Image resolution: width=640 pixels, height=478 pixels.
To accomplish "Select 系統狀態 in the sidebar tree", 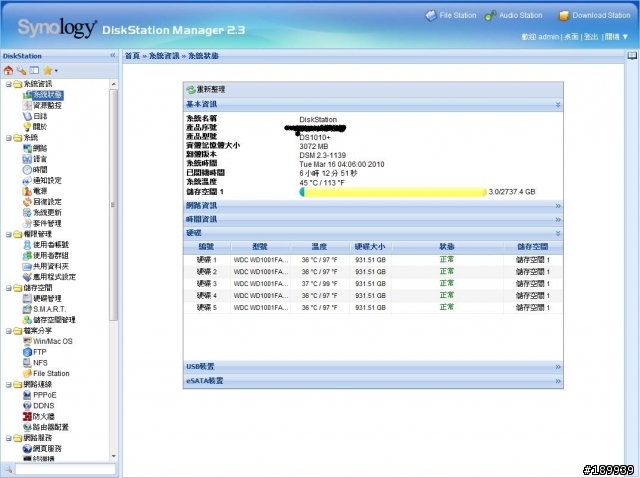I will 43,95.
